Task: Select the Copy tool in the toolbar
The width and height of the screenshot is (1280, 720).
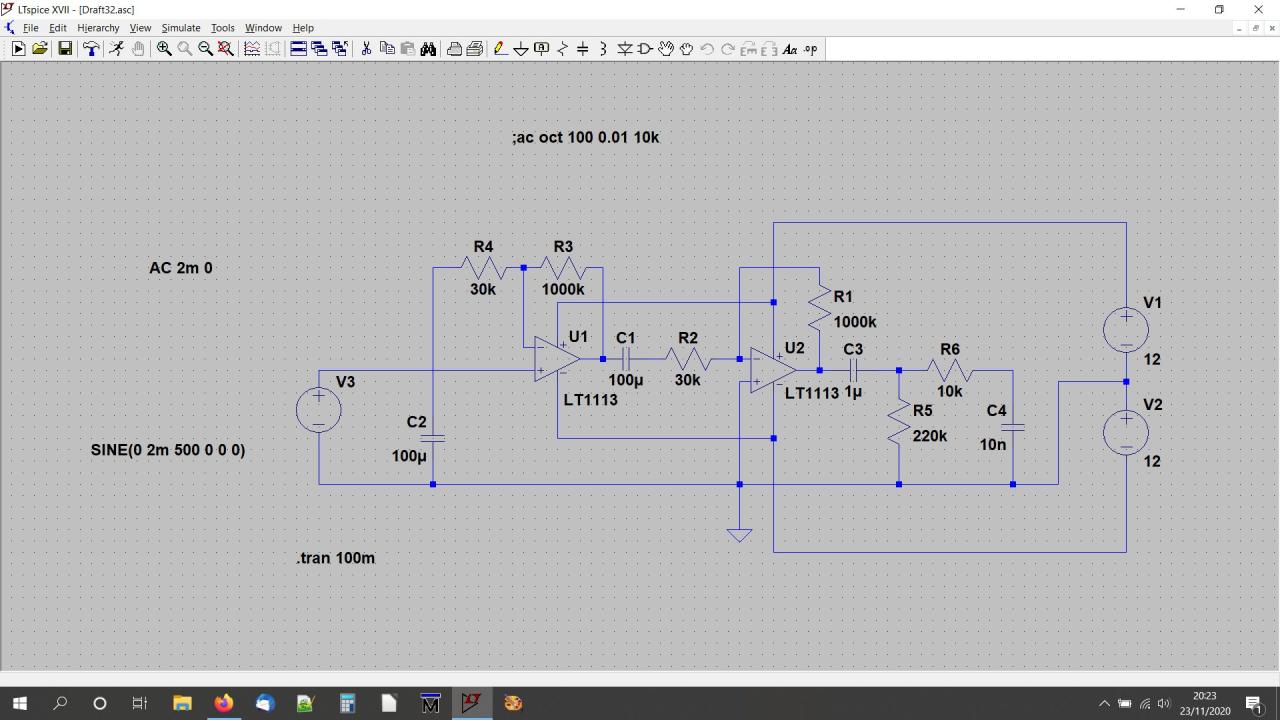Action: click(387, 49)
